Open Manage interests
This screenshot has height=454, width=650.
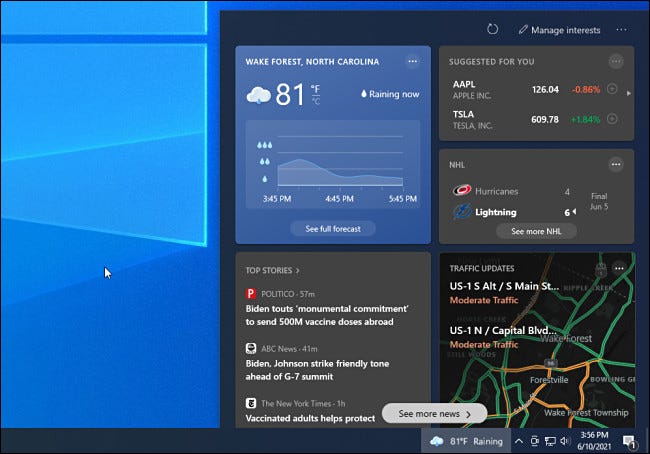[559, 30]
